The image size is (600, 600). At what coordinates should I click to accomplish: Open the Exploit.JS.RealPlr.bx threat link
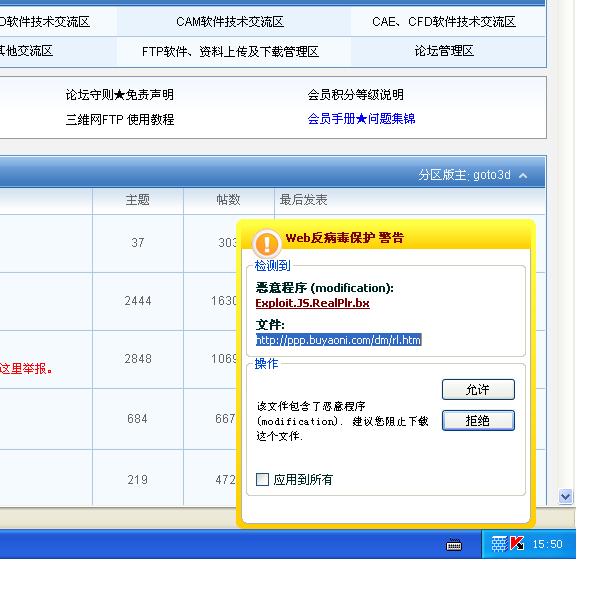312,303
